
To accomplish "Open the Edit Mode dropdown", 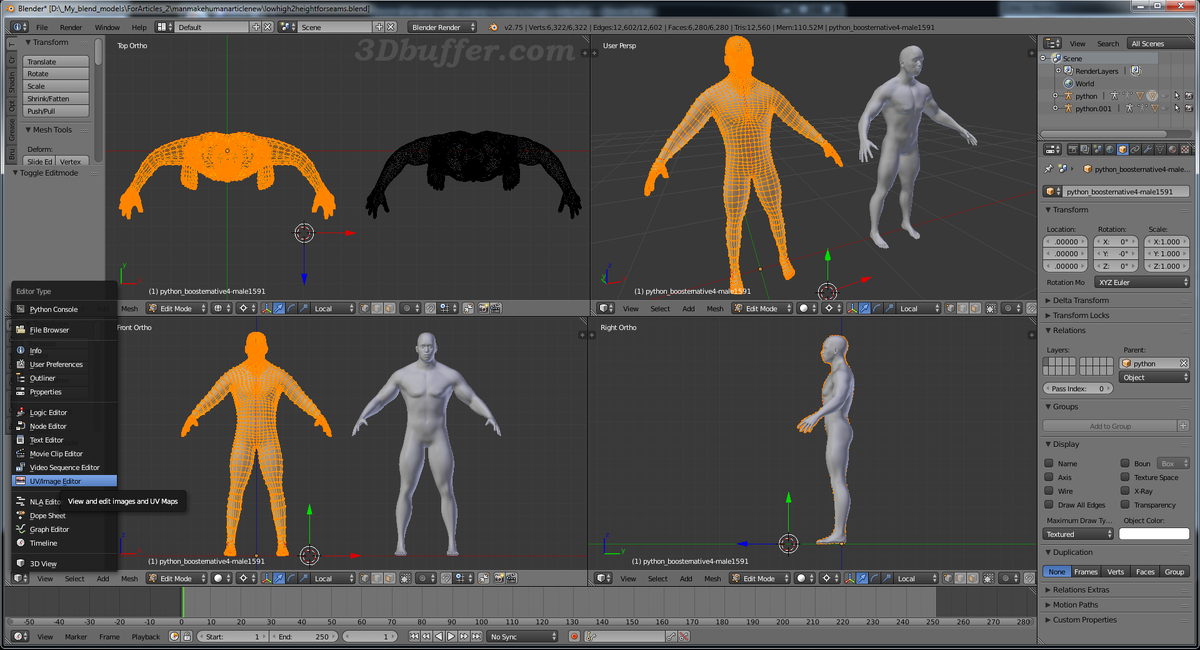I will [175, 308].
